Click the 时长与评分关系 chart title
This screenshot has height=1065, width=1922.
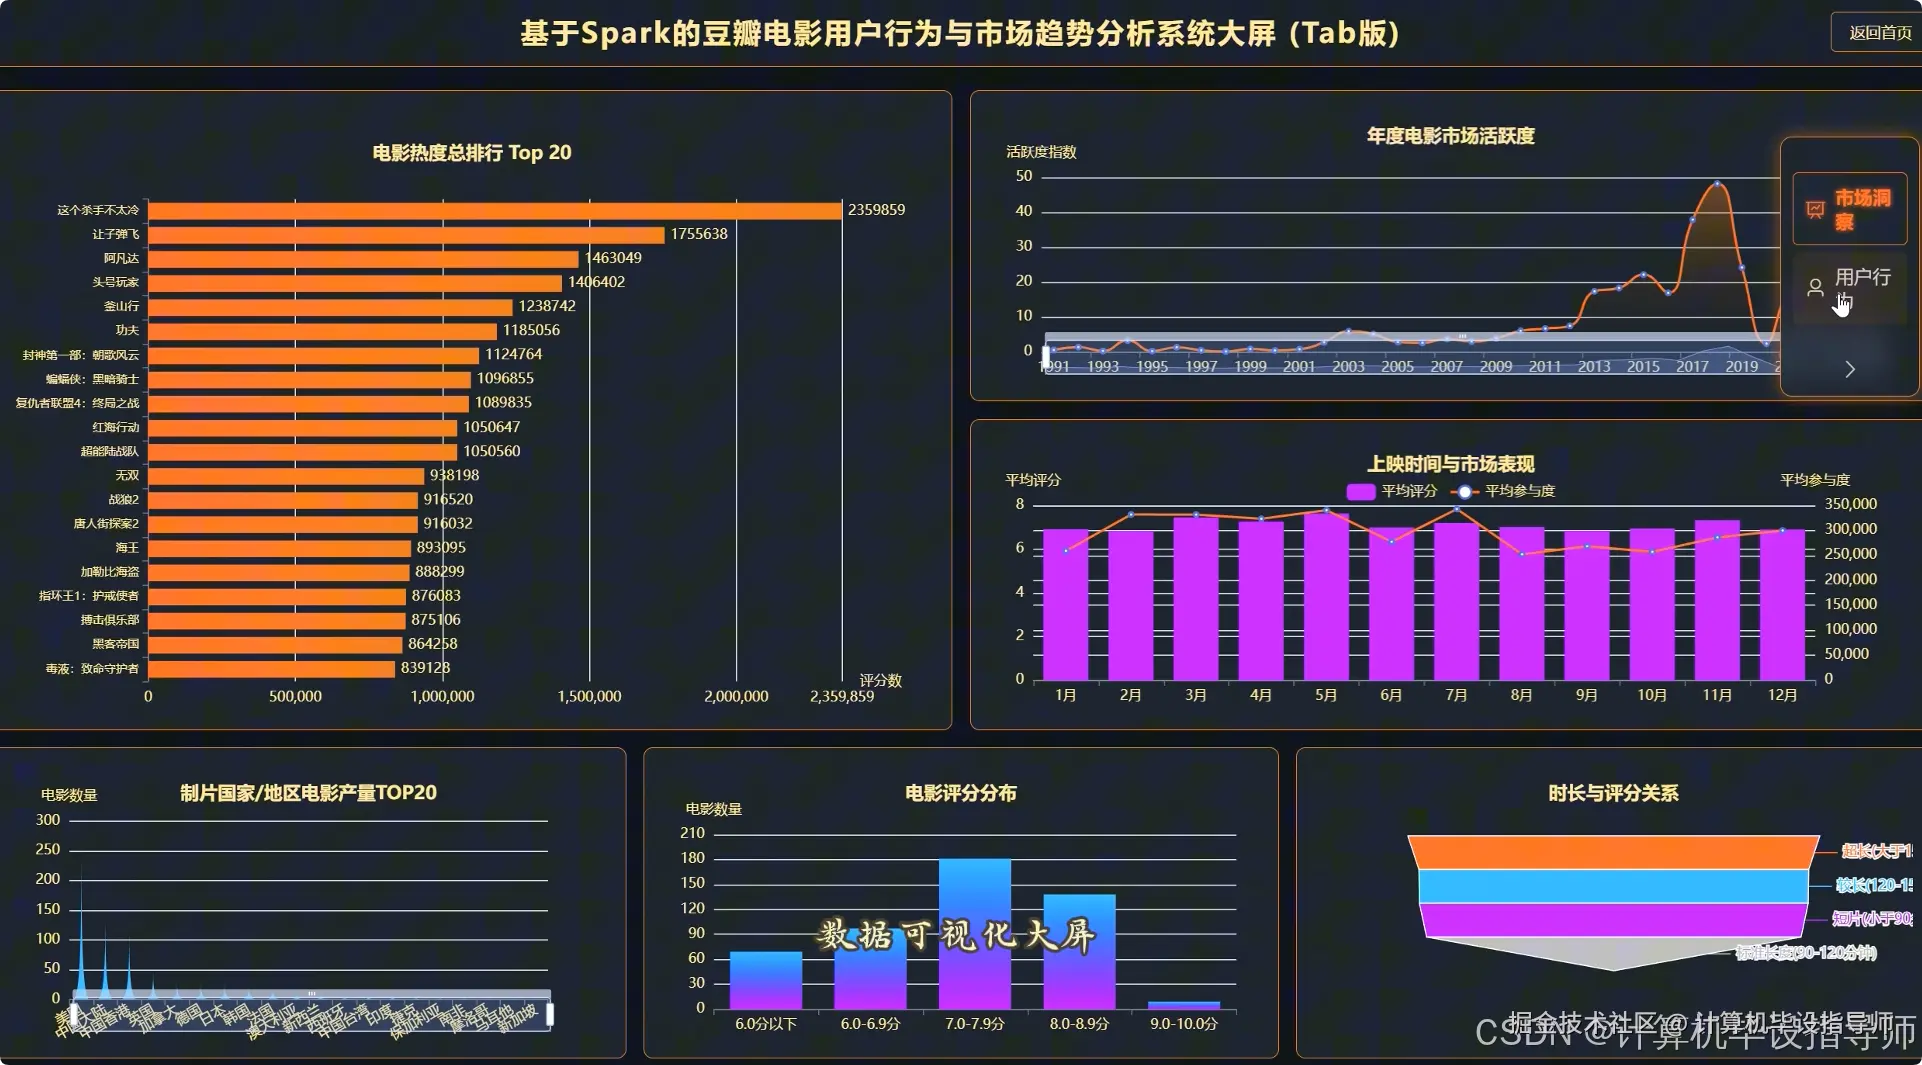coord(1613,793)
